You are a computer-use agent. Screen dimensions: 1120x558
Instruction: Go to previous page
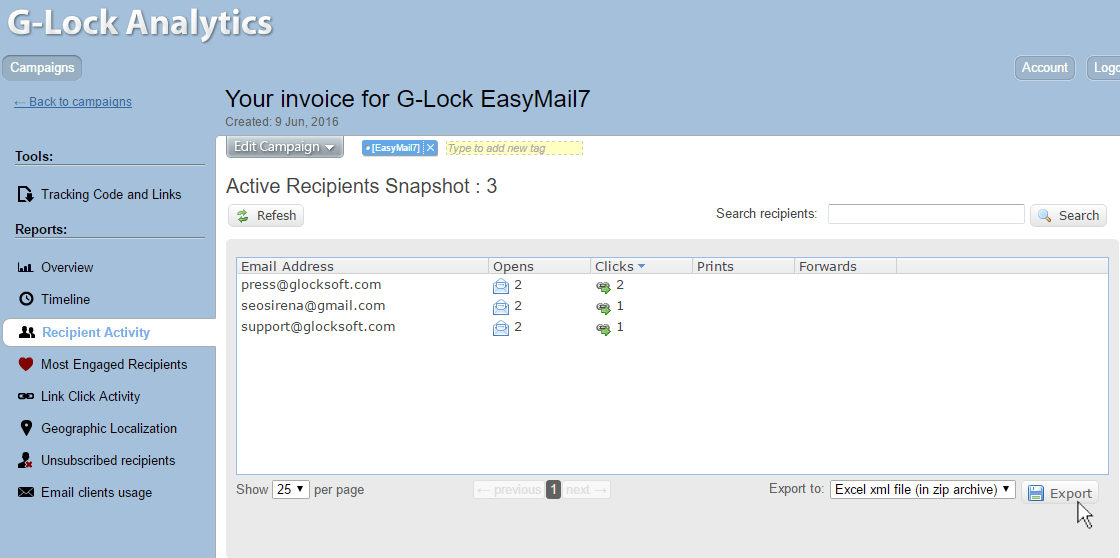coord(508,489)
